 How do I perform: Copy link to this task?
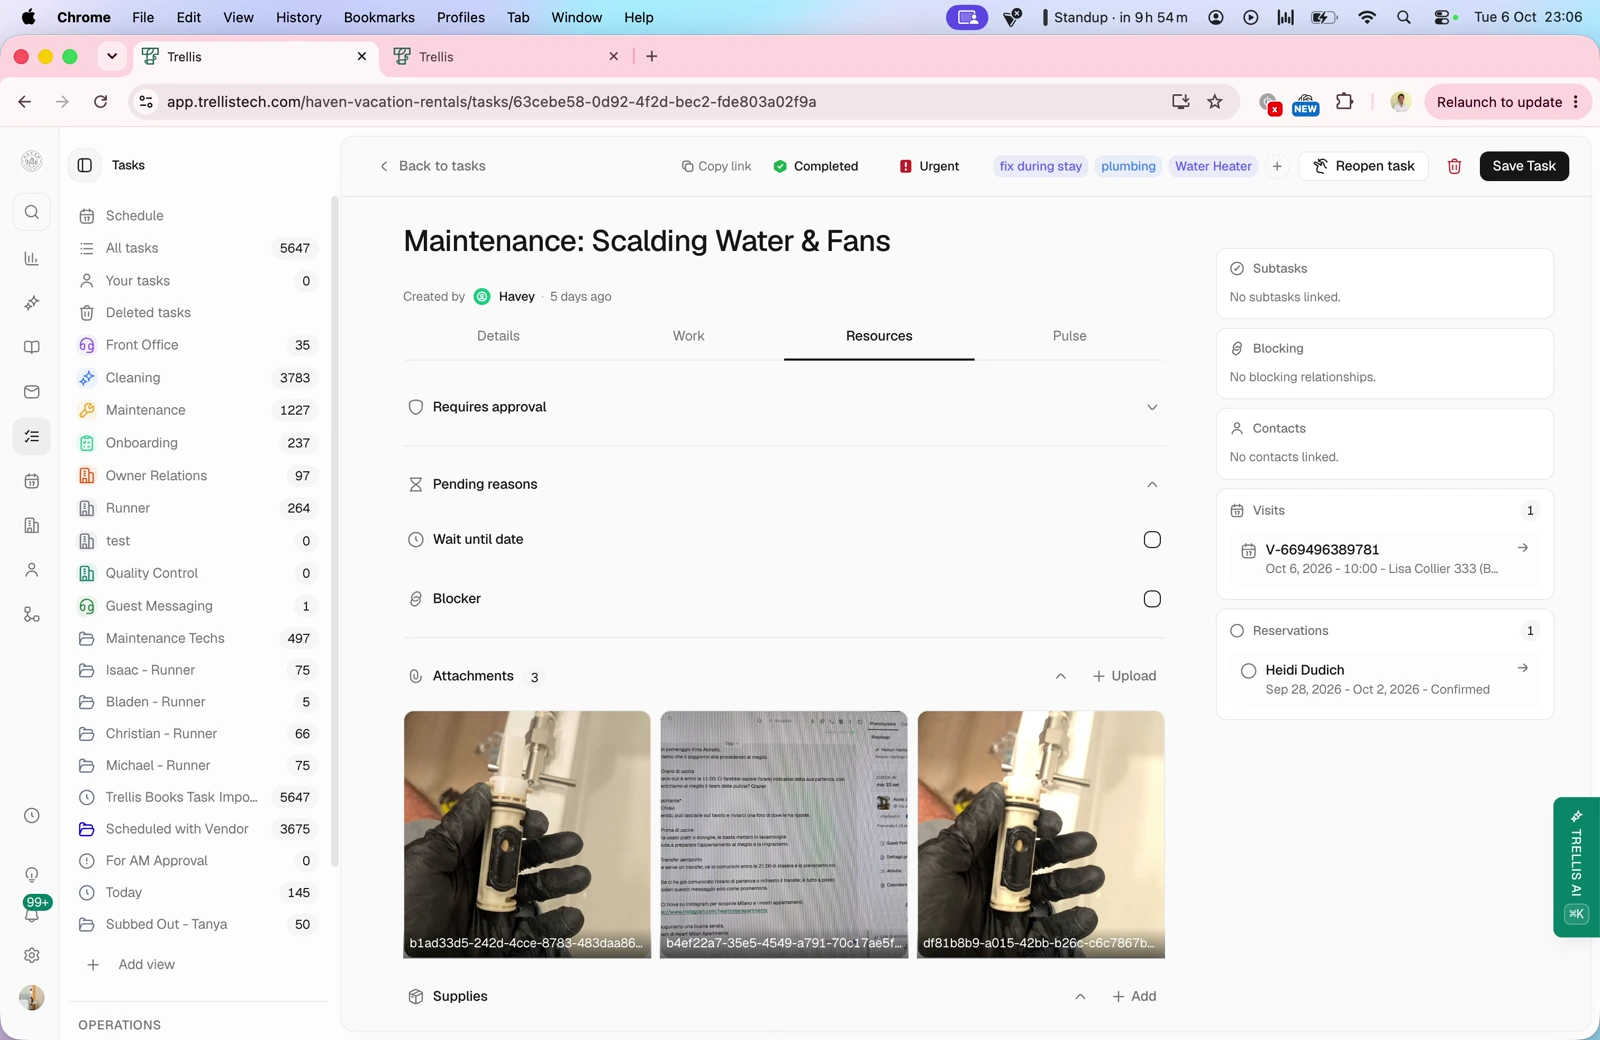716,166
